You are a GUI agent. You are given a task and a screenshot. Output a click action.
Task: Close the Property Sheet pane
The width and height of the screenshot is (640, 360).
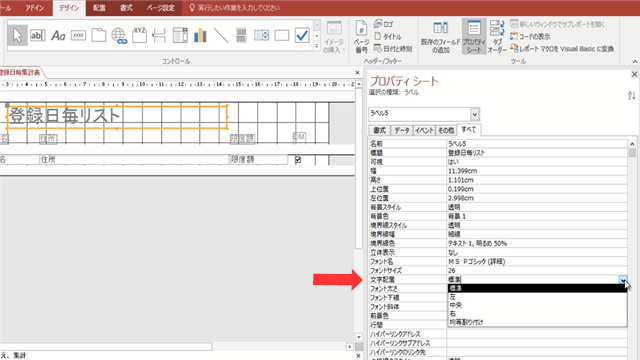[634, 74]
